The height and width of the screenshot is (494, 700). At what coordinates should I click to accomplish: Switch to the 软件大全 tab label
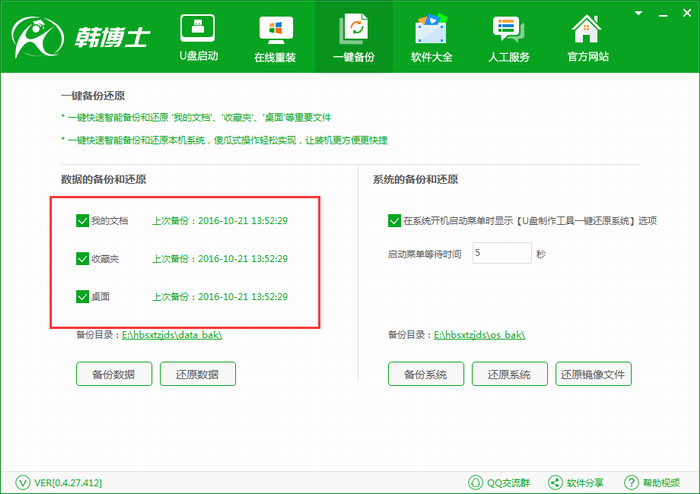coord(431,57)
